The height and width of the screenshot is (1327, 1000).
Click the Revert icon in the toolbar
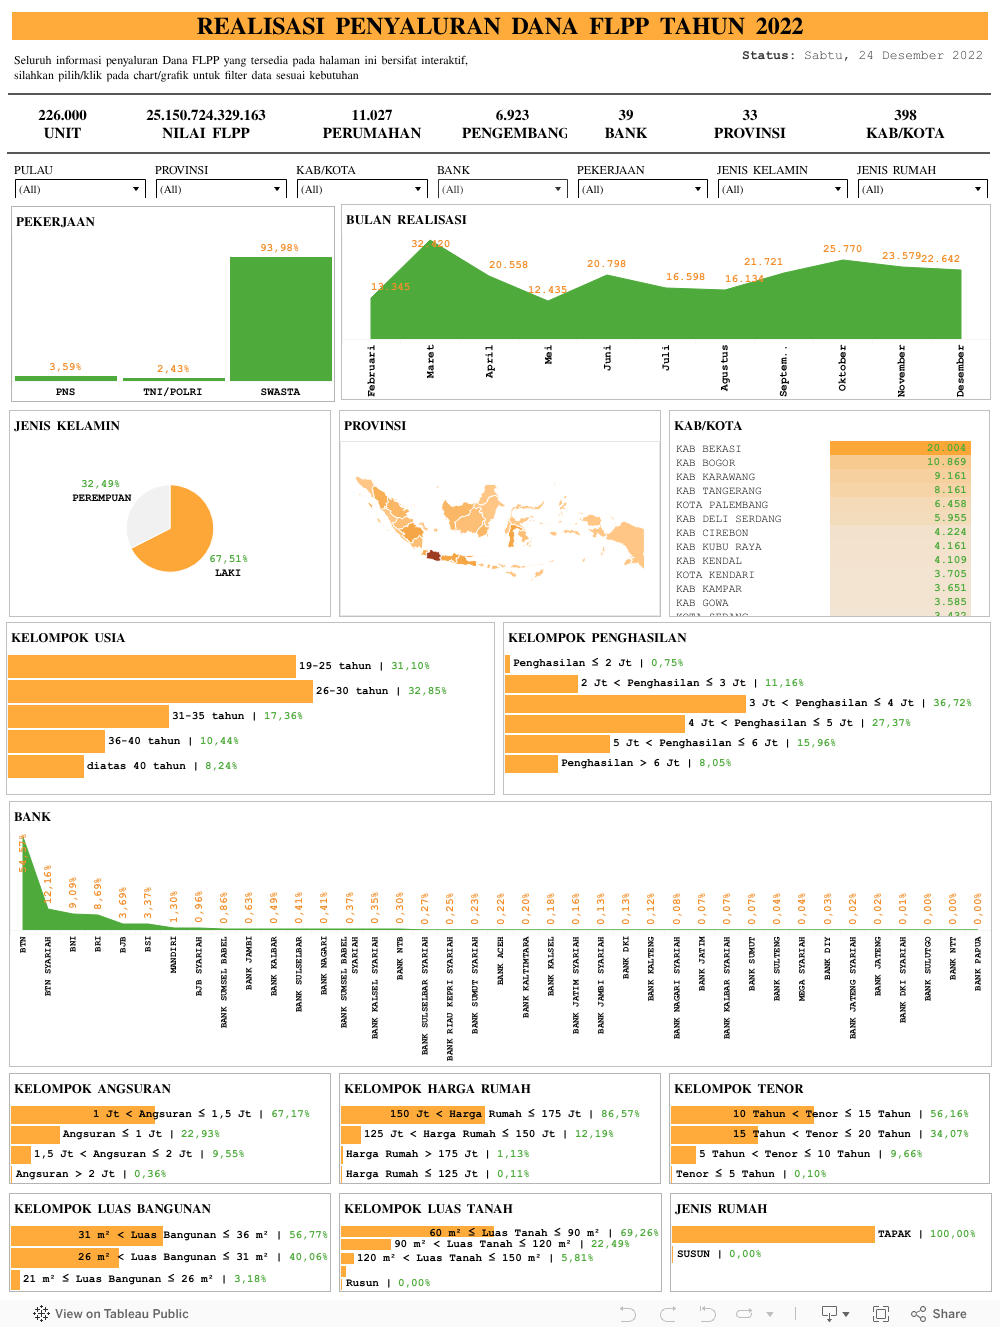707,1314
